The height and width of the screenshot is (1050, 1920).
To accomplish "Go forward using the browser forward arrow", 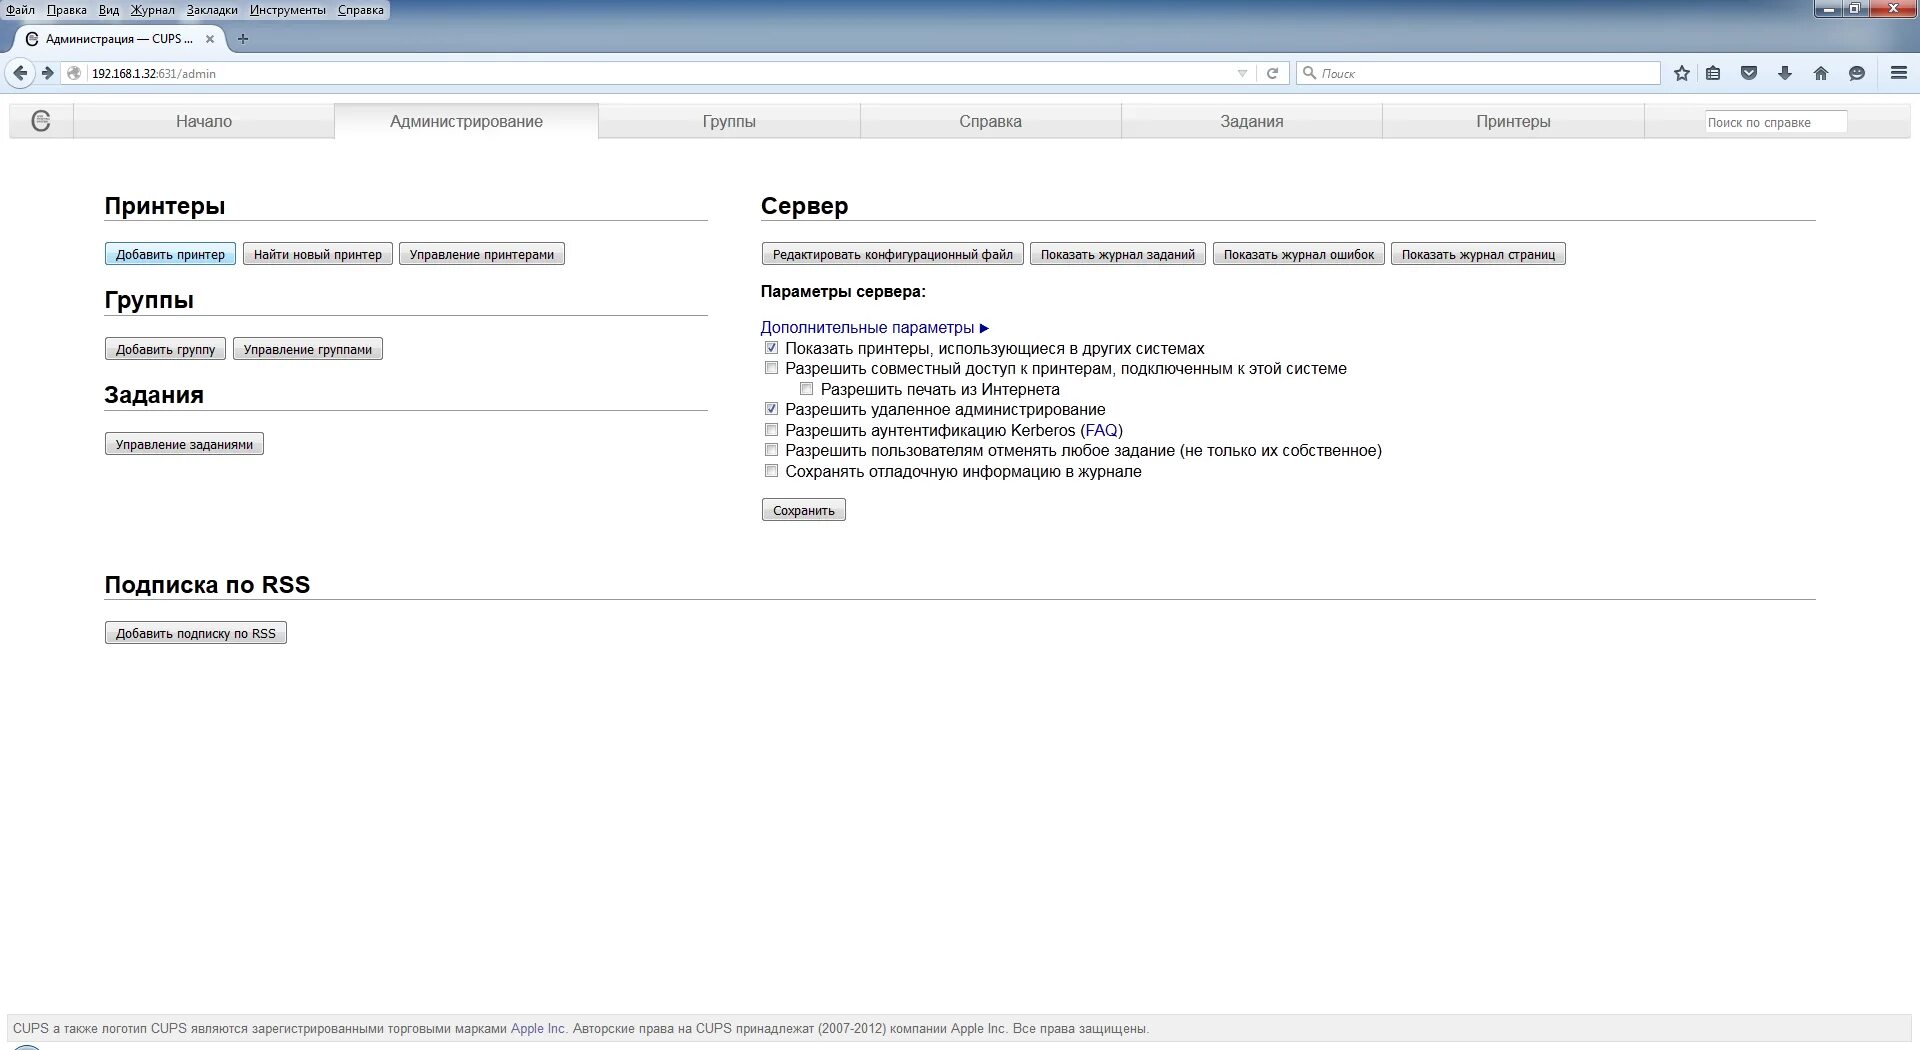I will click(47, 73).
